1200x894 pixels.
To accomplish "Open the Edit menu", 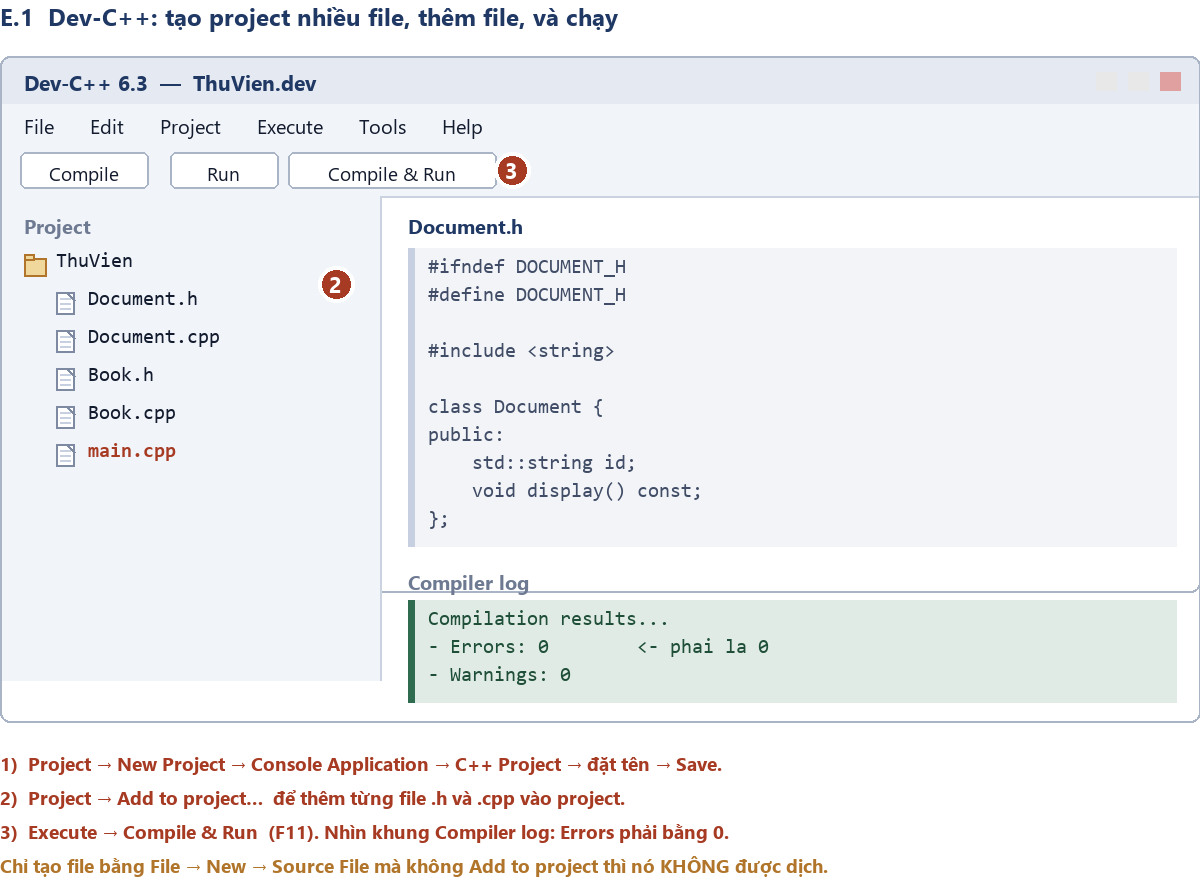I will (107, 127).
